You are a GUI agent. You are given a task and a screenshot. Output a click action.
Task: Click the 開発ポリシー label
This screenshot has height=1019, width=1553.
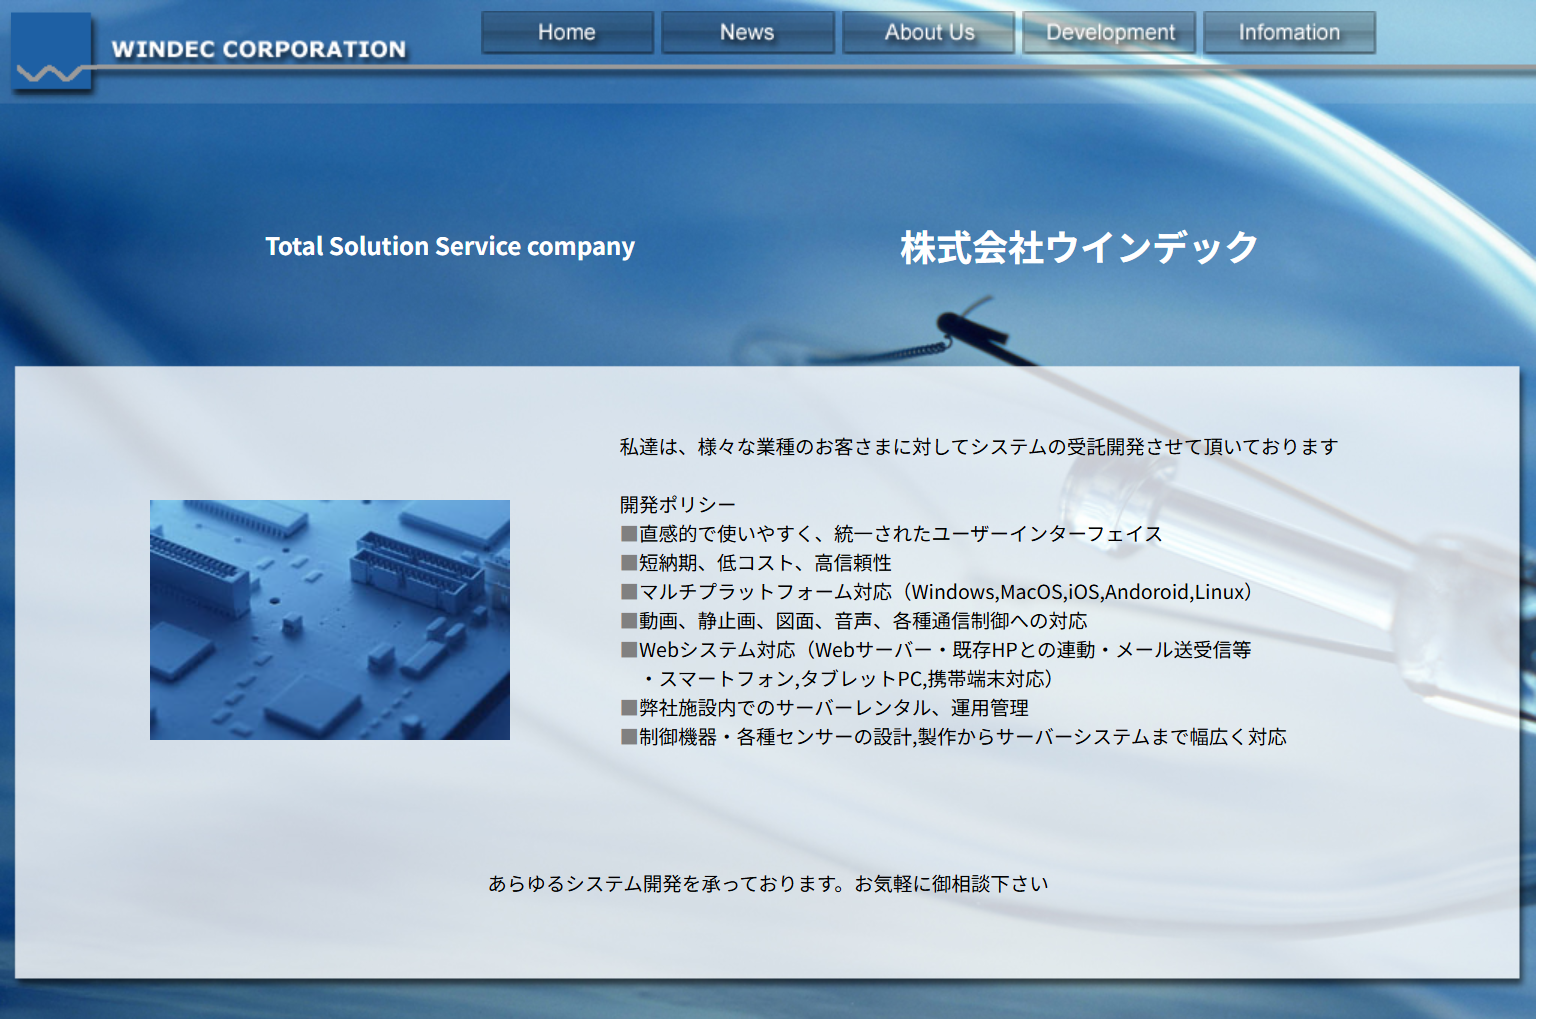click(x=677, y=505)
